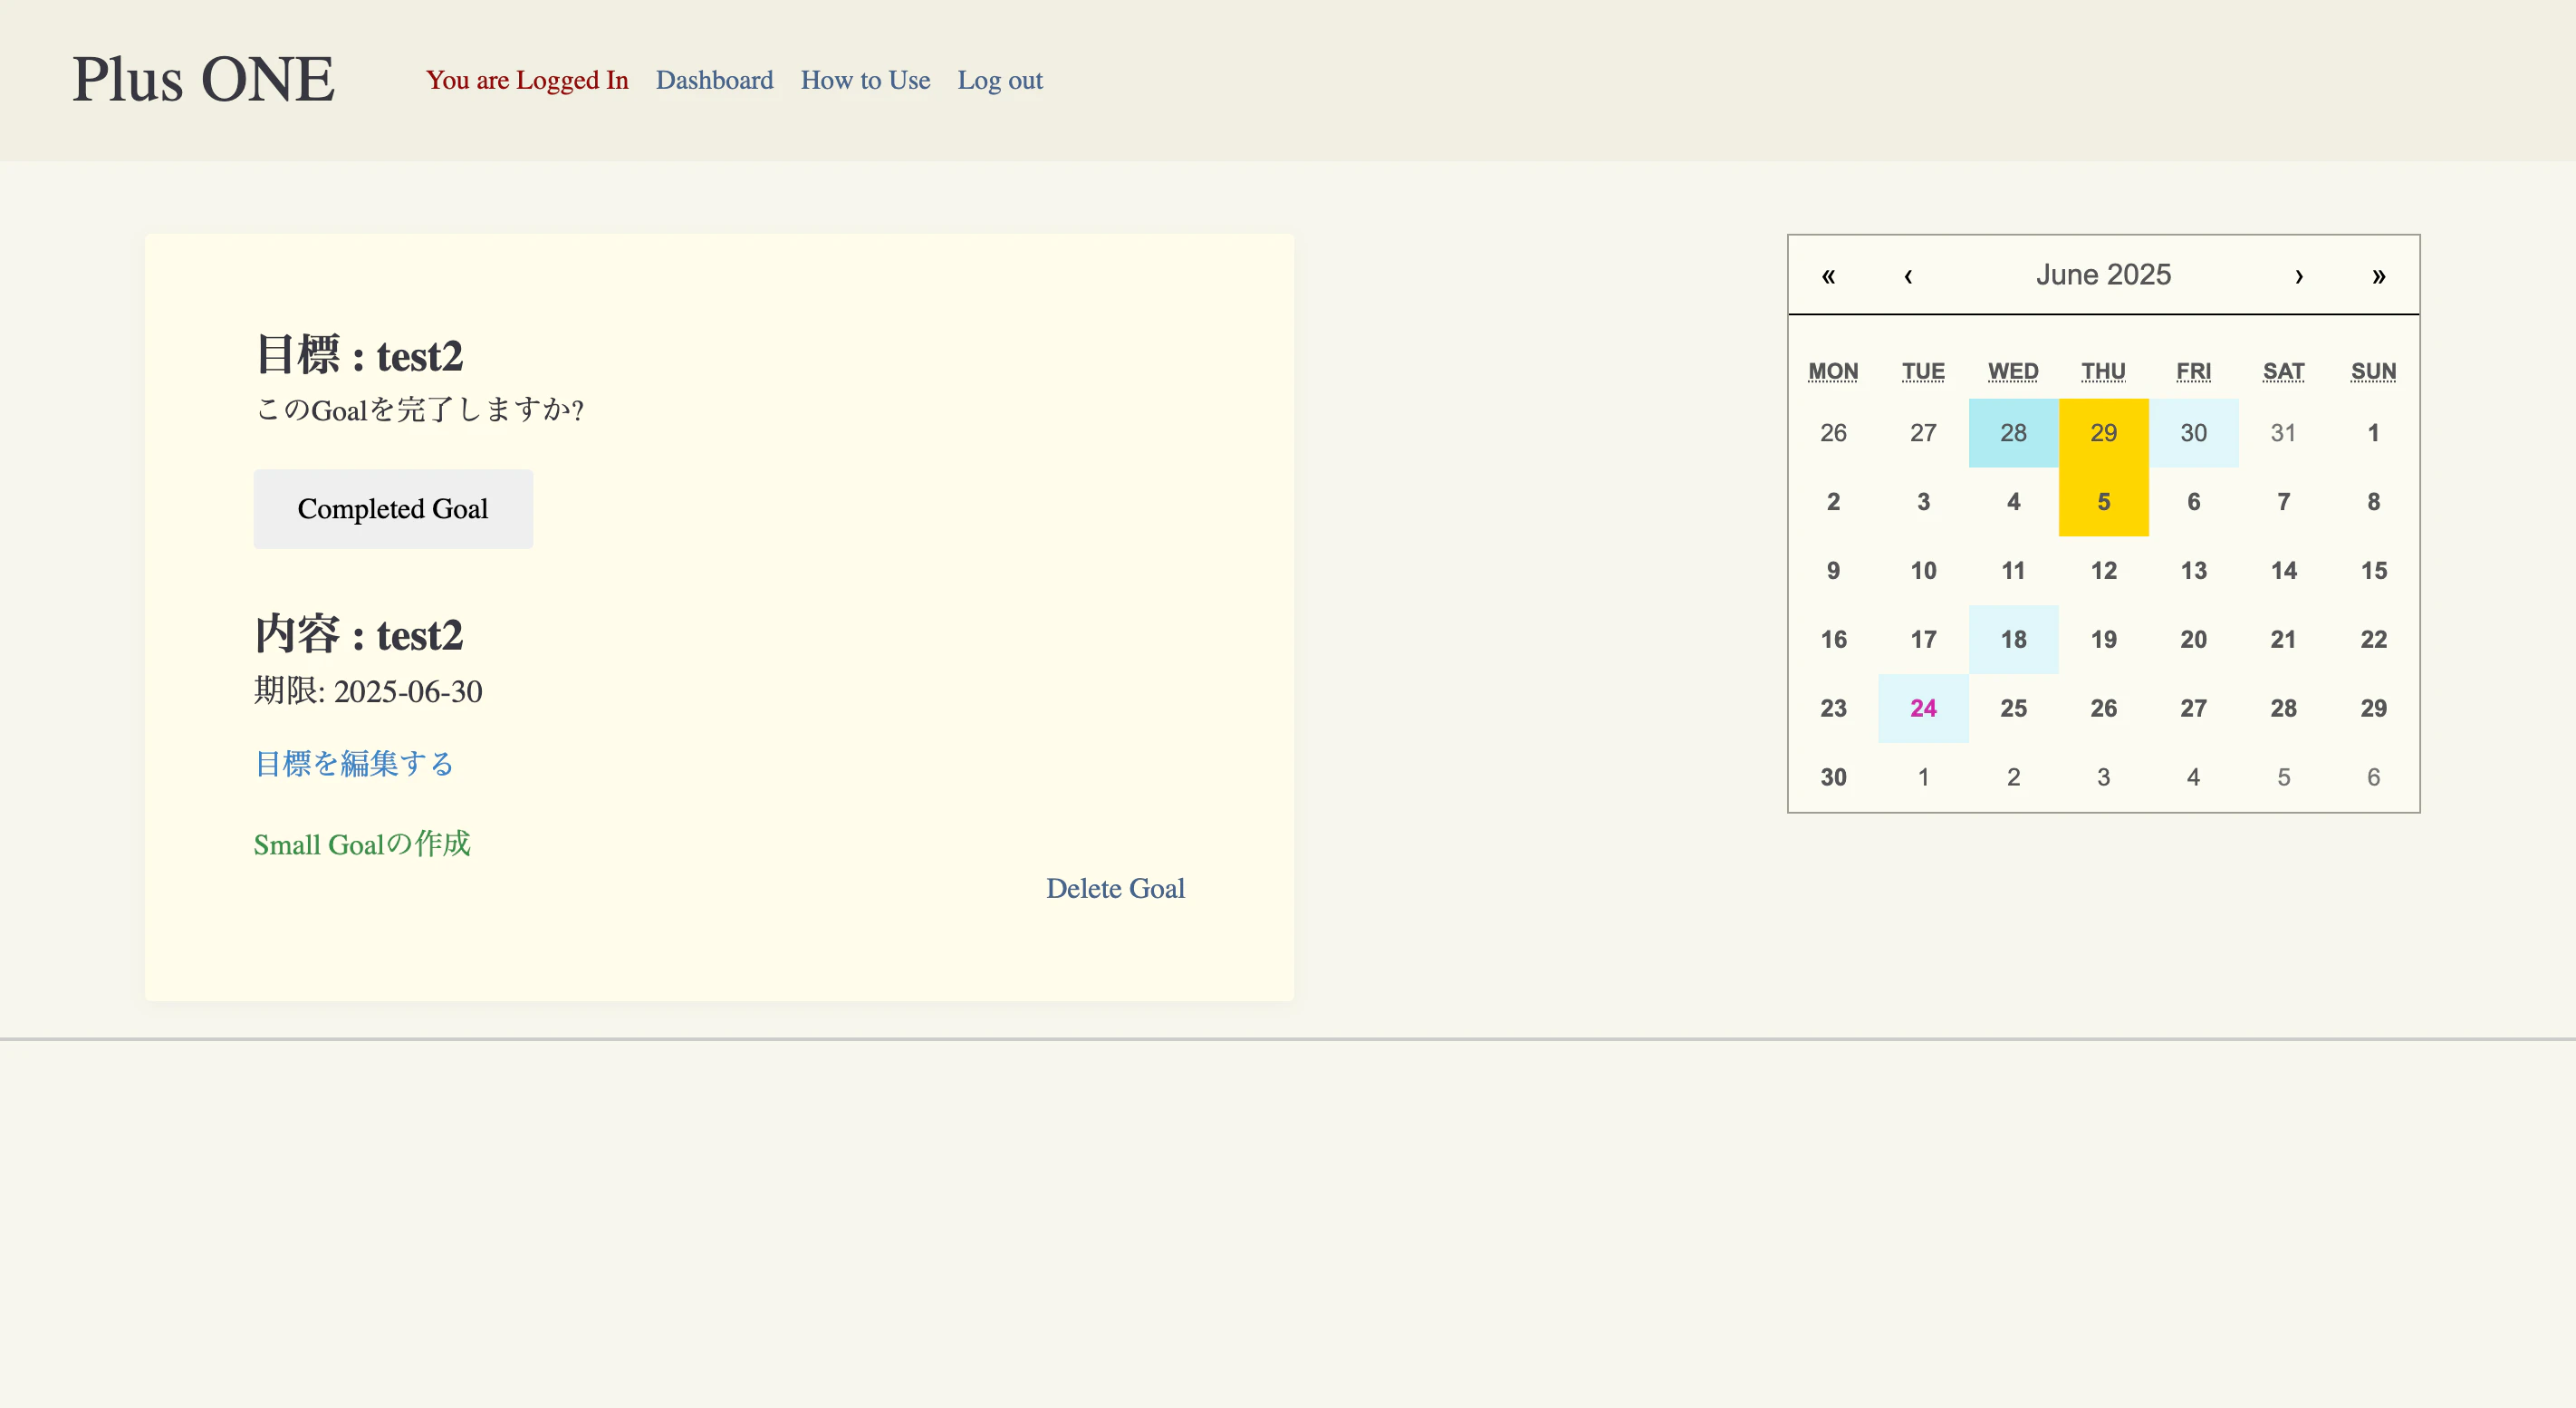Select June 15 in the calendar

(x=2373, y=570)
